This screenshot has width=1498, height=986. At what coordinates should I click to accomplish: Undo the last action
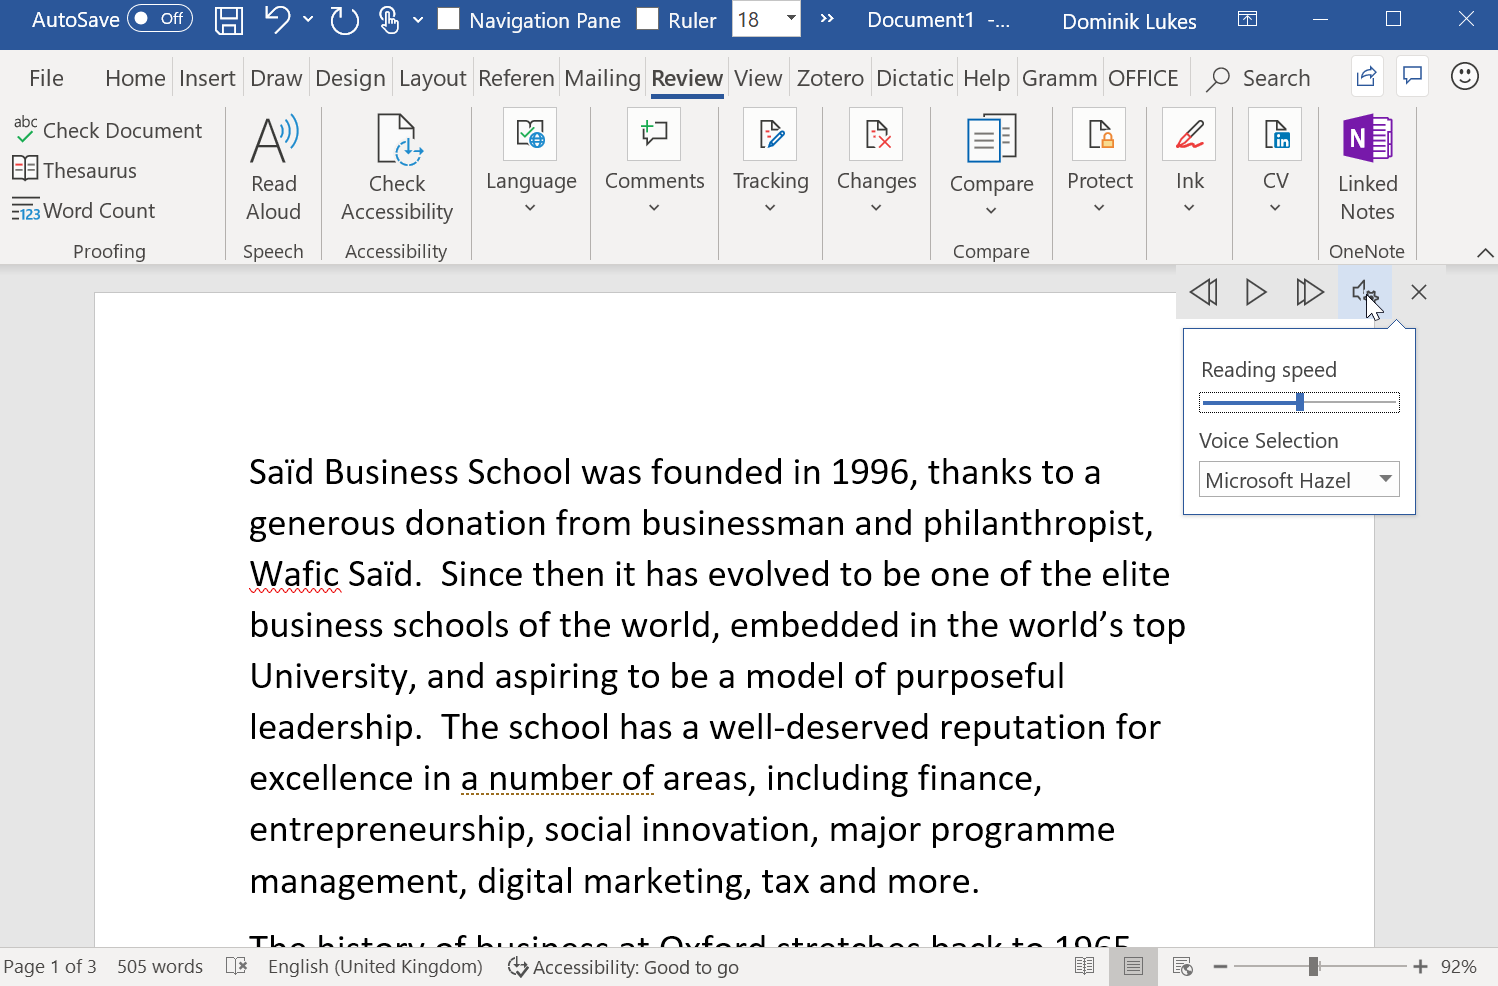(x=277, y=20)
